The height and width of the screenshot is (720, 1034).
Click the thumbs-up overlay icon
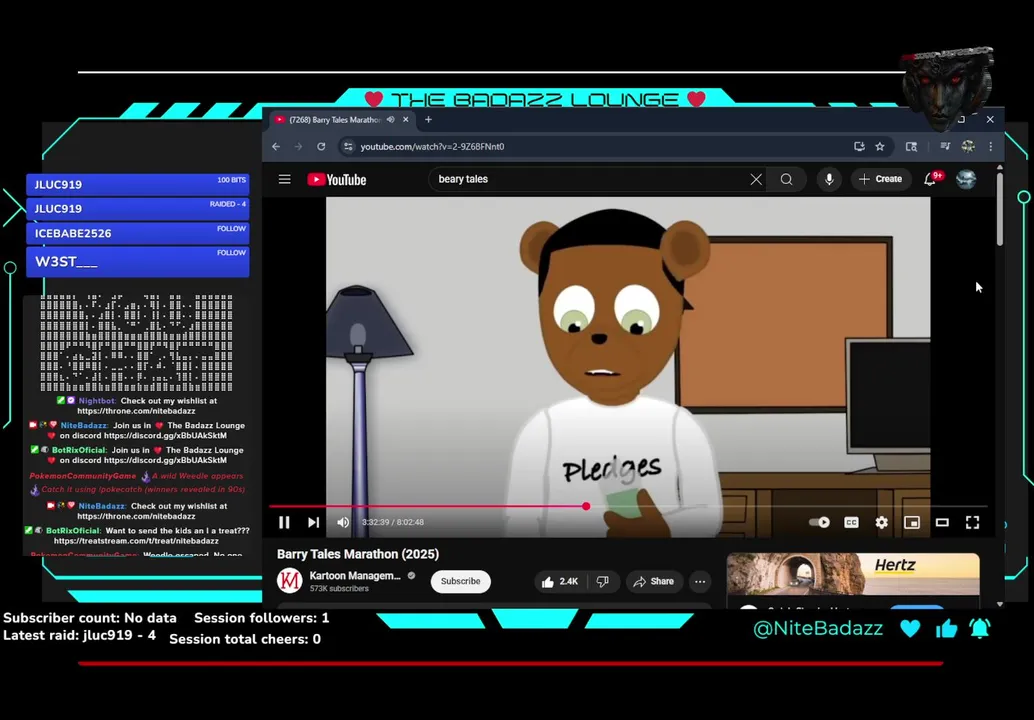(x=946, y=628)
